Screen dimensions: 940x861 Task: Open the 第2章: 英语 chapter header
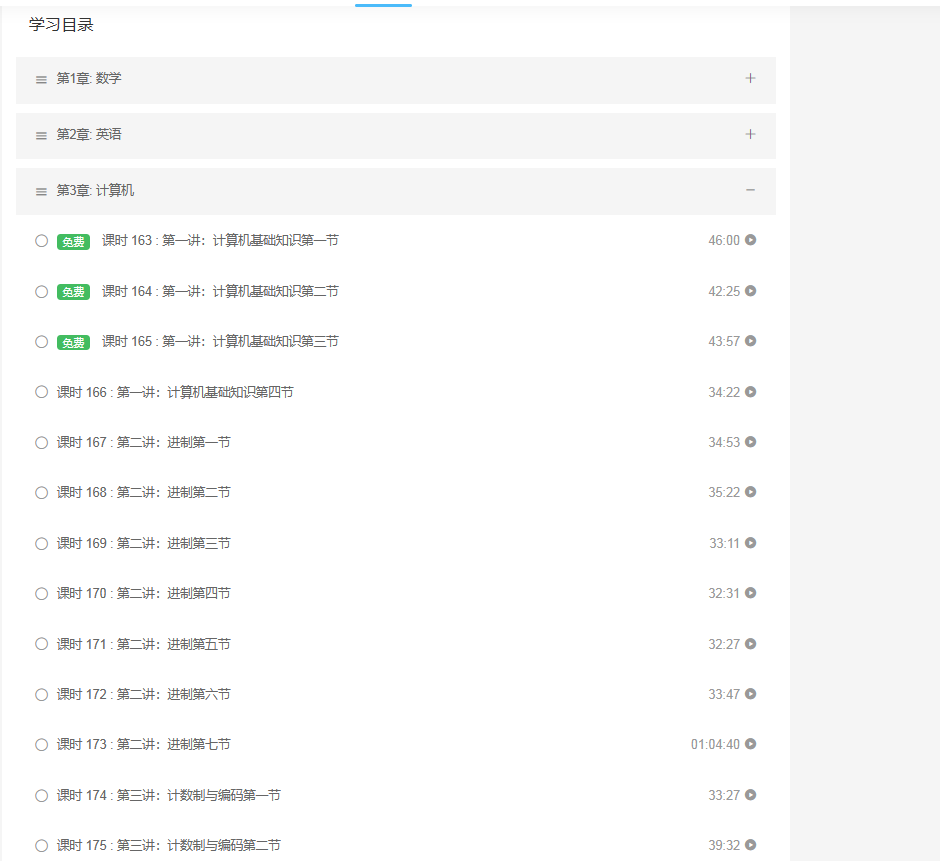89,134
